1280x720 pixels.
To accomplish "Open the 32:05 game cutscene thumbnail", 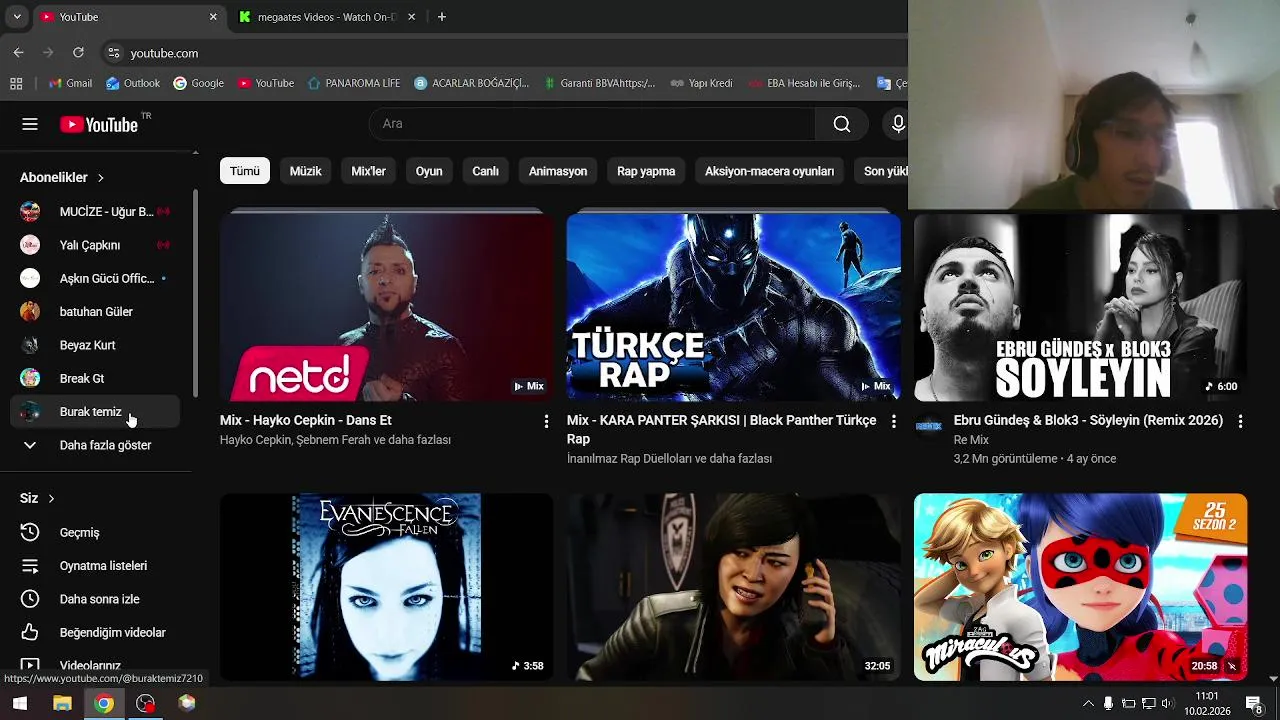I will click(x=733, y=587).
